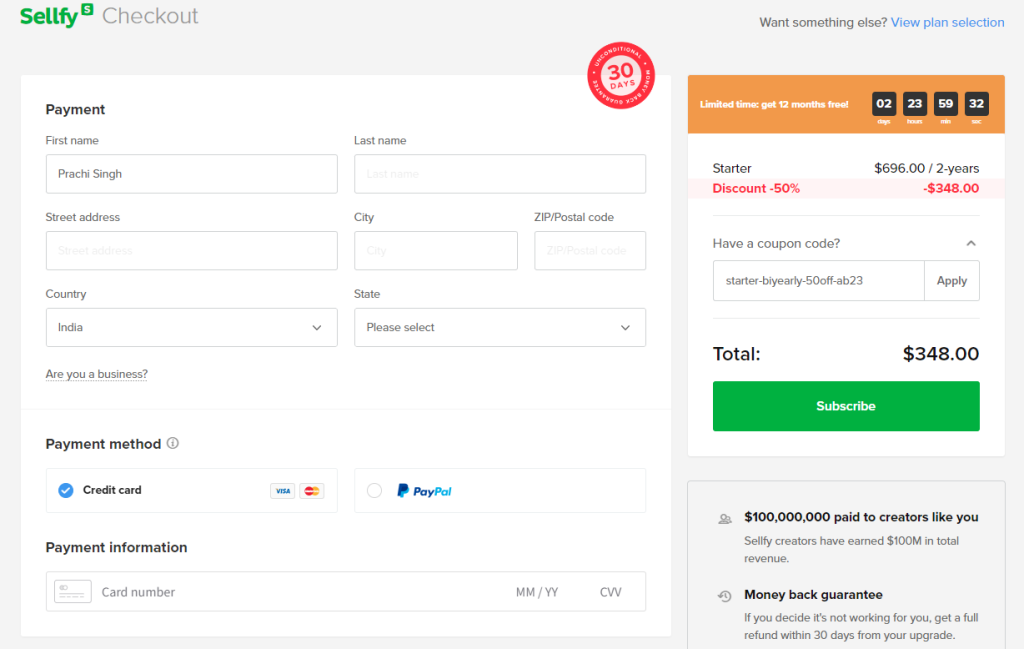The image size is (1024, 649).
Task: Click the countdown seconds box
Action: click(x=976, y=104)
